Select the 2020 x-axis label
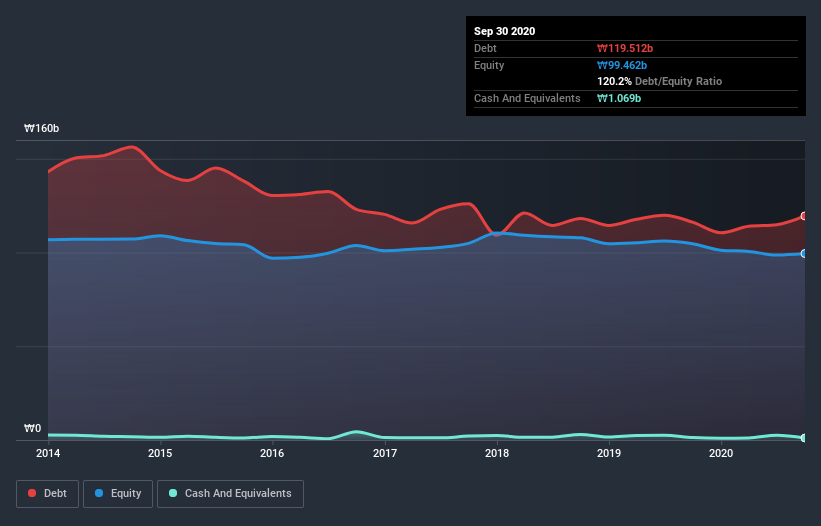Screen dimensions: 821x526 pos(721,453)
